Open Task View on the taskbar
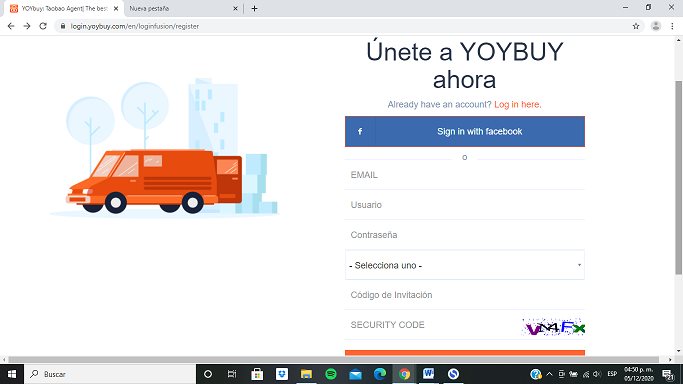683x384 pixels. (x=232, y=374)
